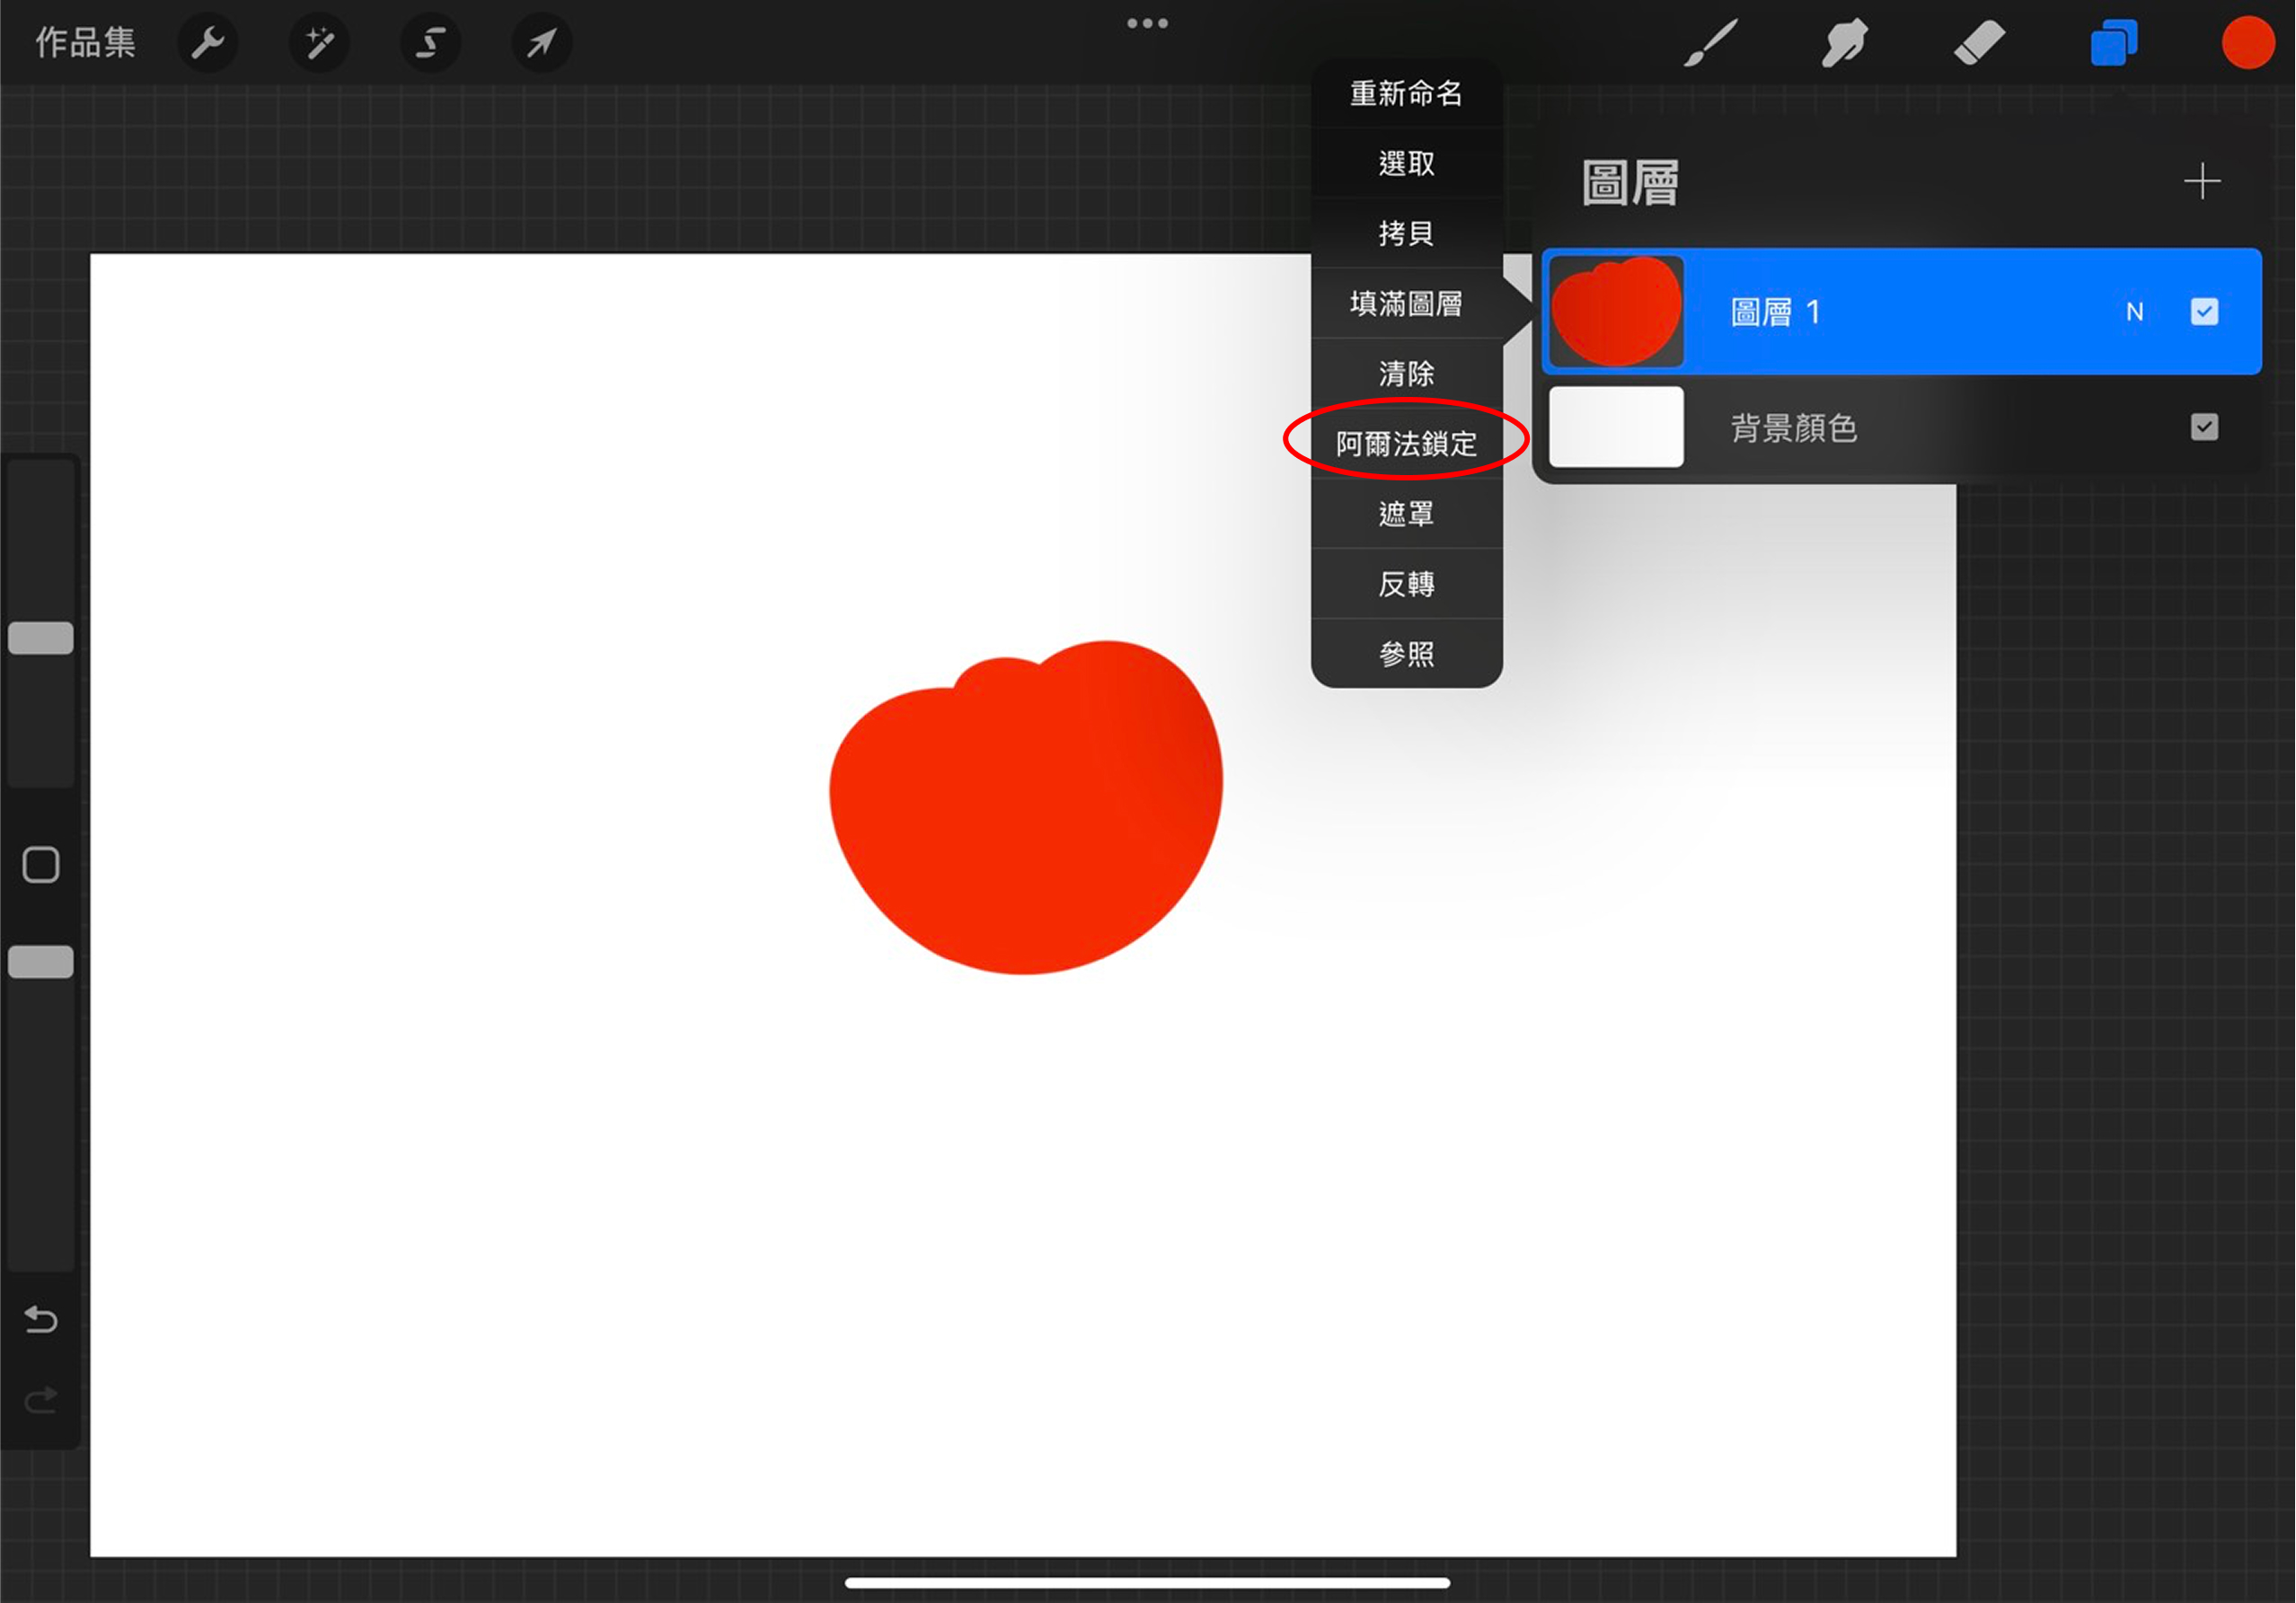
Task: Click the undo arrow in sidebar
Action: point(41,1320)
